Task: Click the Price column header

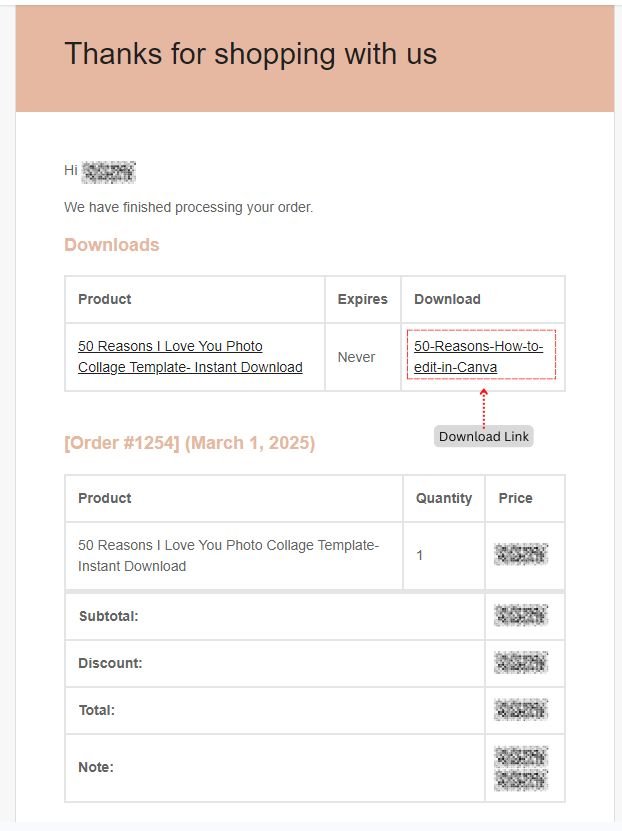Action: click(515, 498)
